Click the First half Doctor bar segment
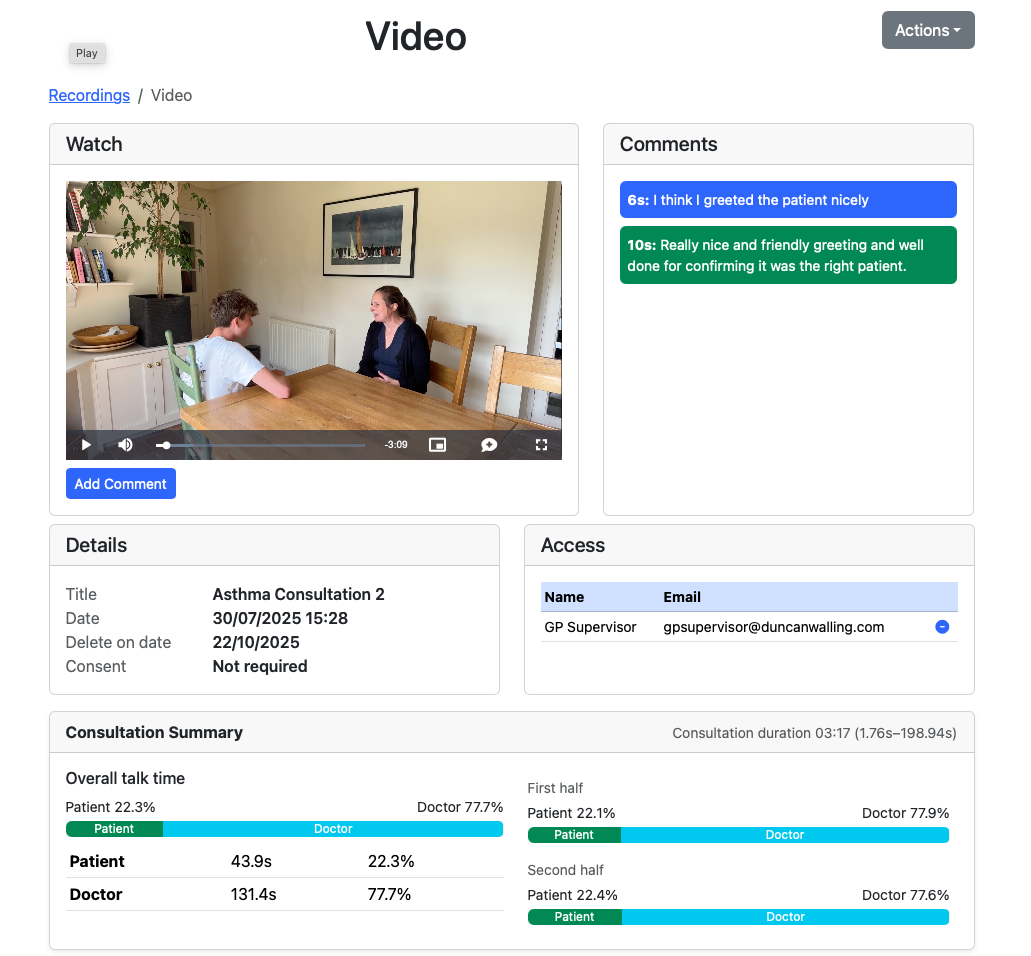The image size is (1031, 956). pos(785,835)
